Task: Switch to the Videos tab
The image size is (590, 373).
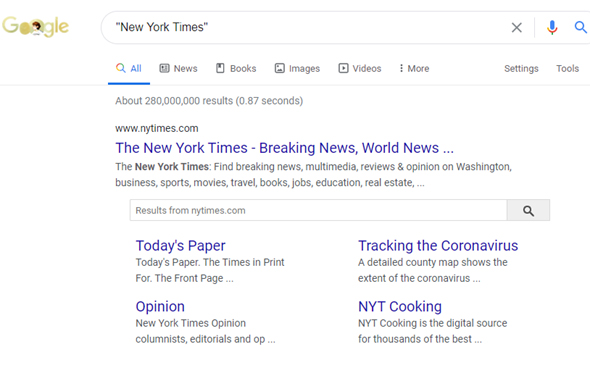Action: click(x=360, y=69)
